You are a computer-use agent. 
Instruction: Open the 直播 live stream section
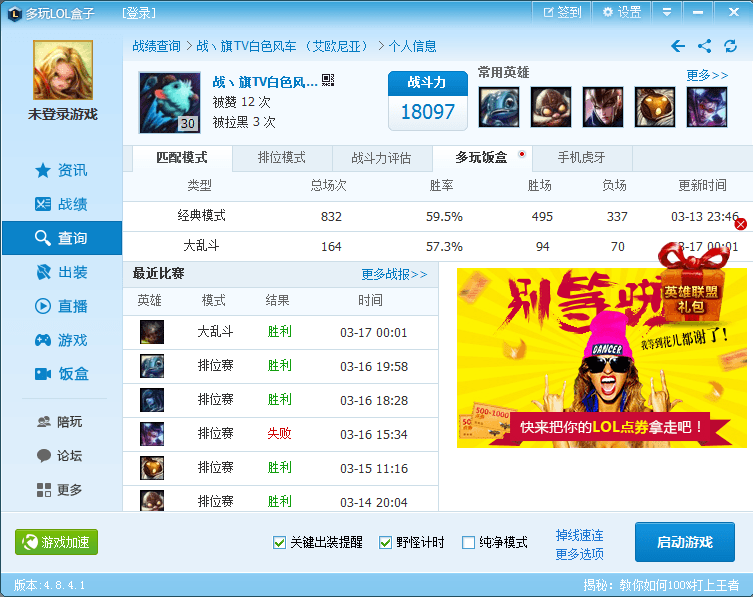coord(61,306)
